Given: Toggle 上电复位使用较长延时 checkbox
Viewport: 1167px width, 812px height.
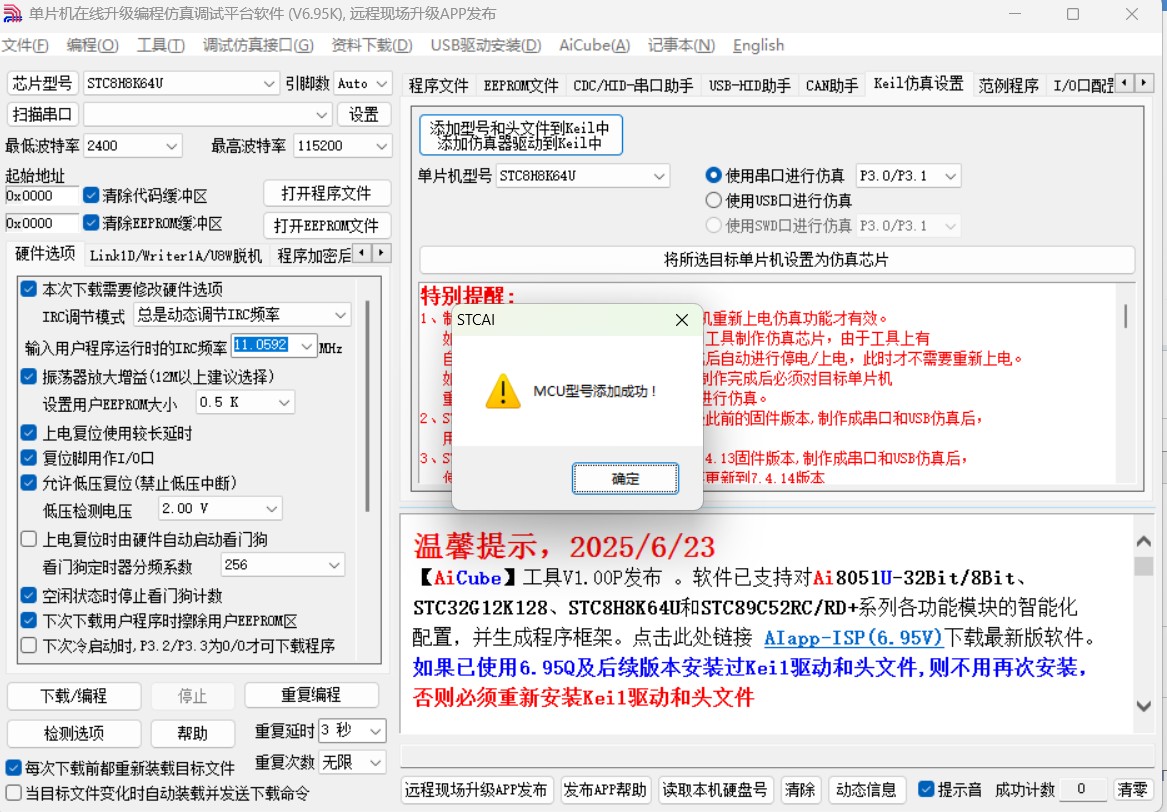Looking at the screenshot, I should pyautogui.click(x=28, y=433).
